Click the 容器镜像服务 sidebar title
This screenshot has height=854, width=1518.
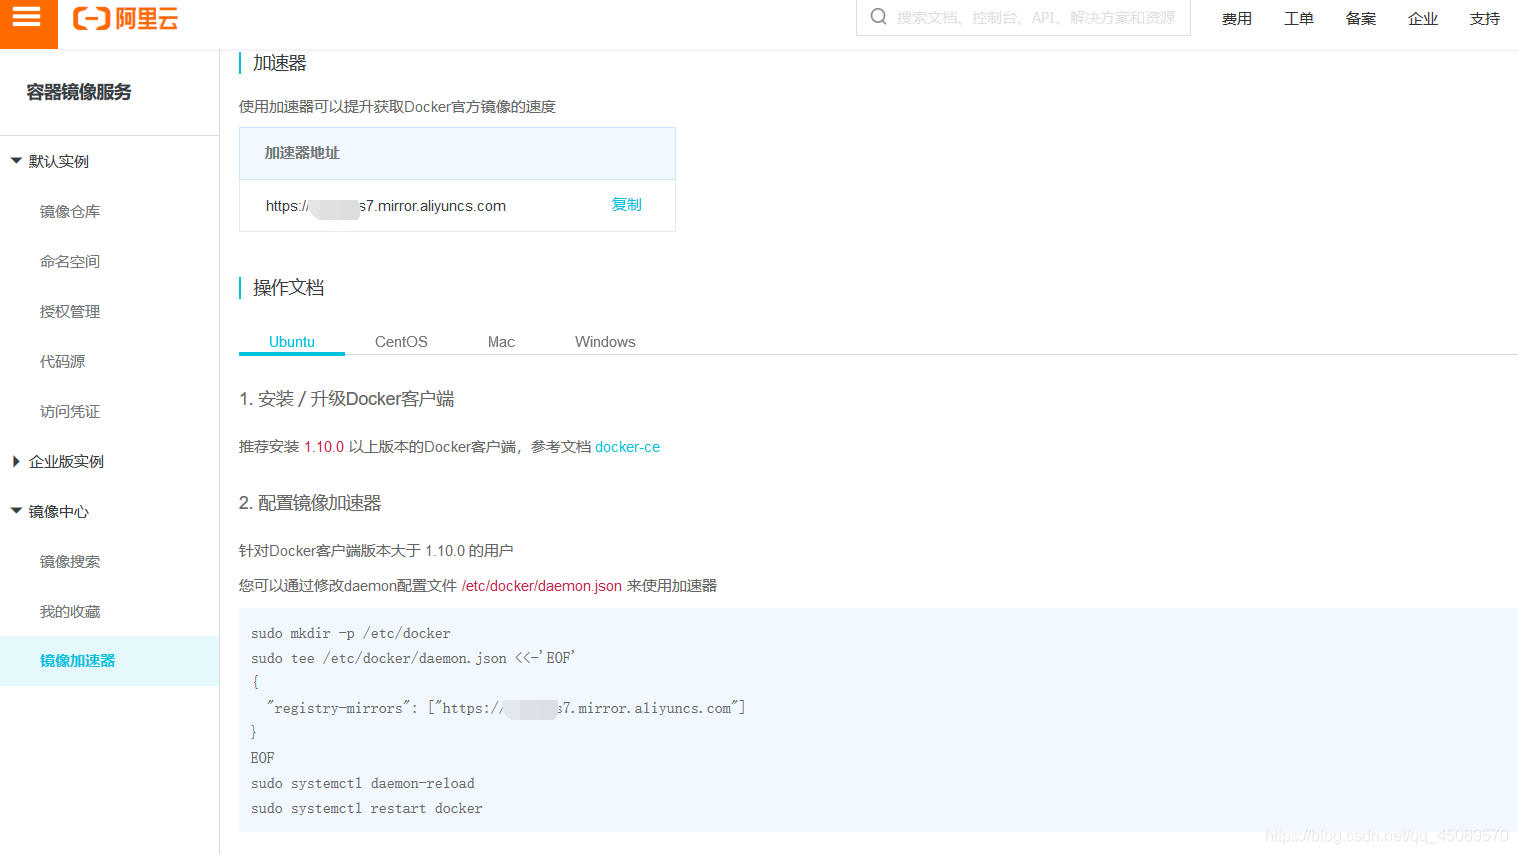click(79, 92)
